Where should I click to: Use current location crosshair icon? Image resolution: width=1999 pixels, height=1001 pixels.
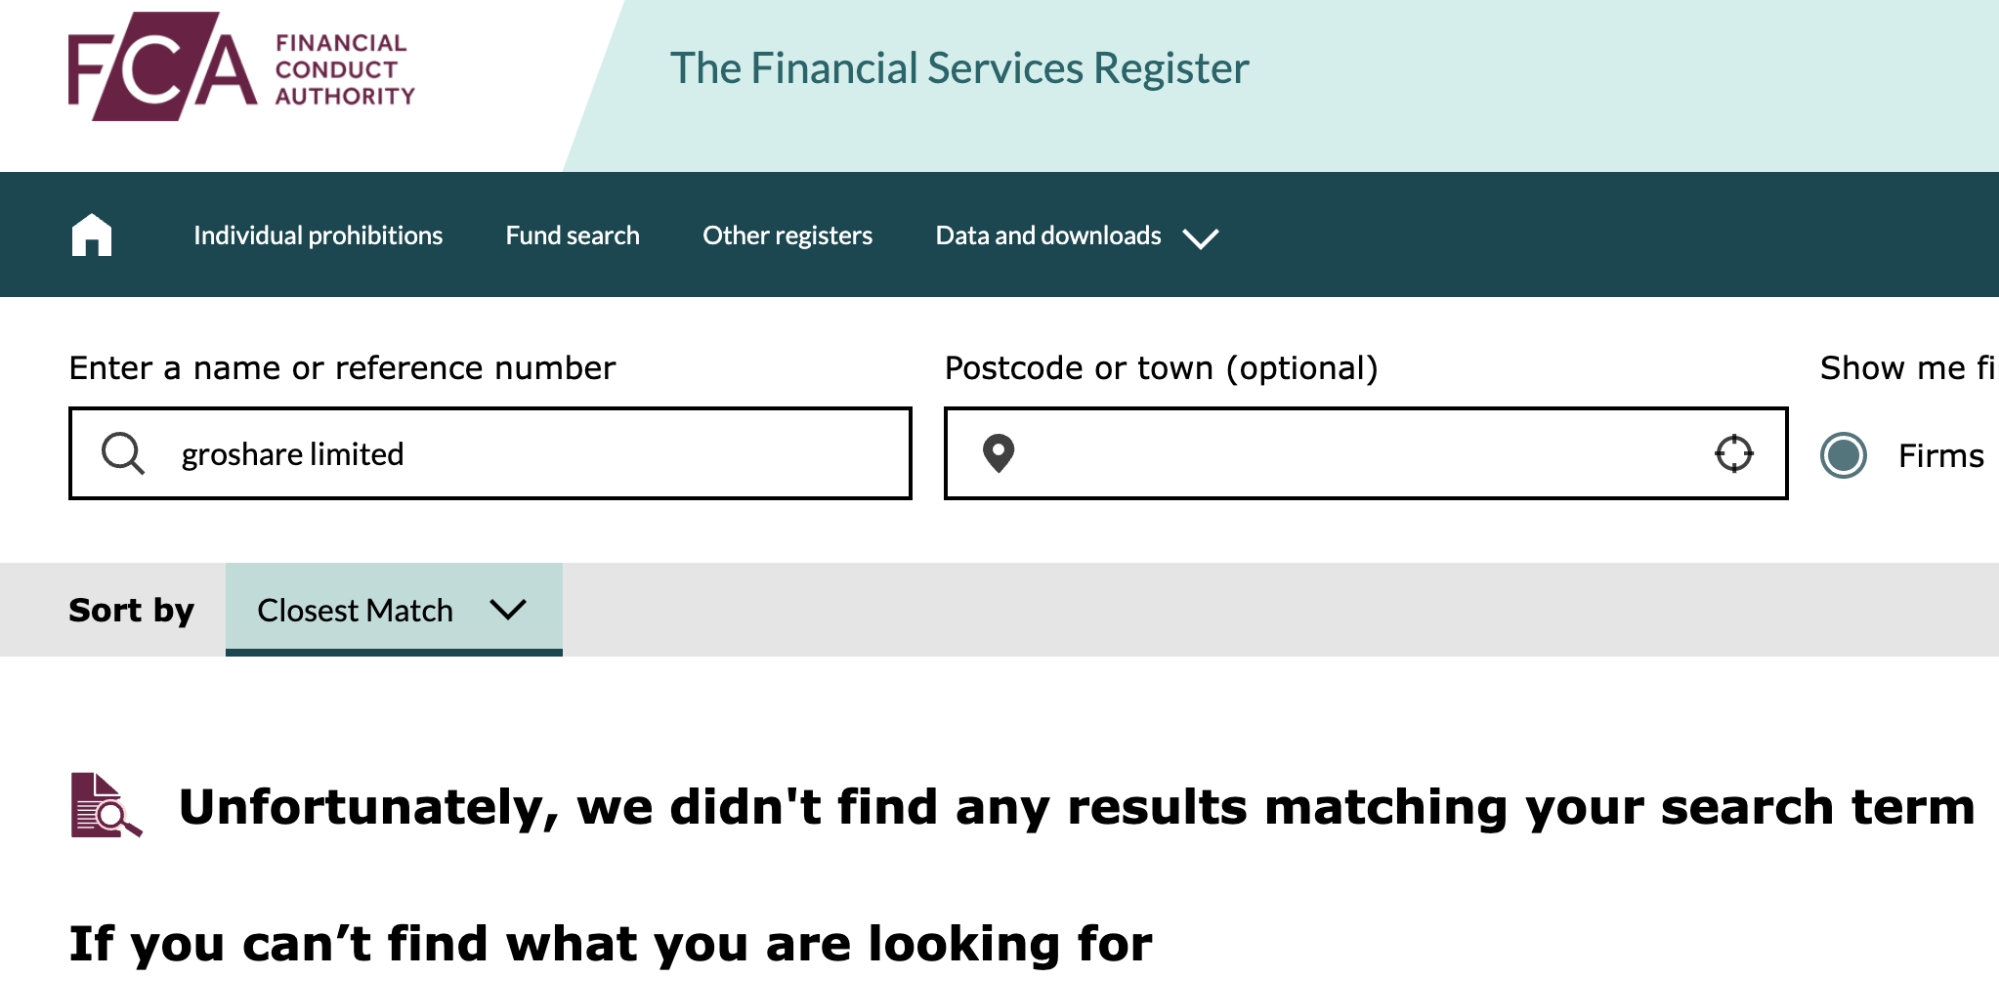click(x=1733, y=453)
